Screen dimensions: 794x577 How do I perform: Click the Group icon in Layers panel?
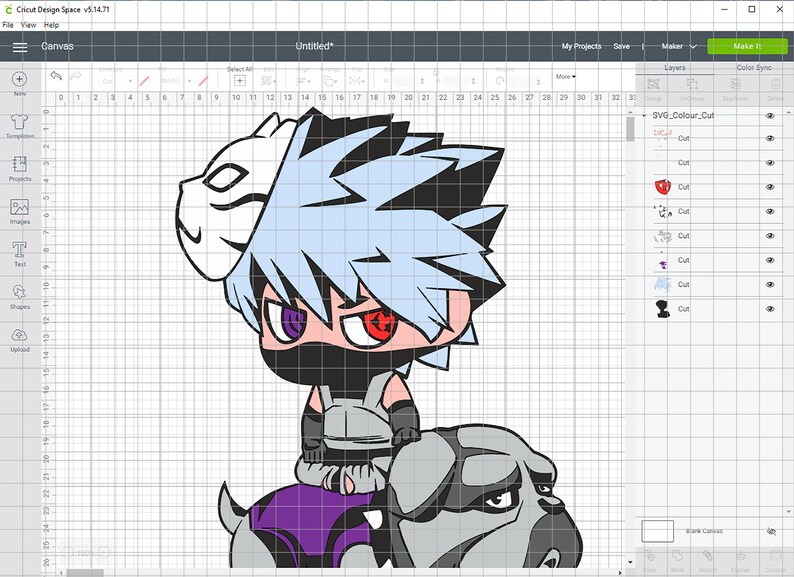tap(653, 84)
